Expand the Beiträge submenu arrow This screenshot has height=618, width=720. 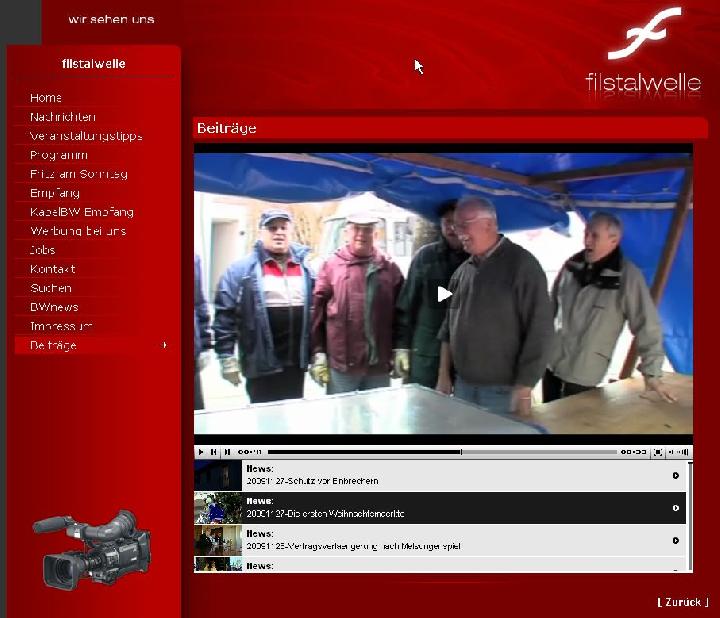pyautogui.click(x=165, y=345)
